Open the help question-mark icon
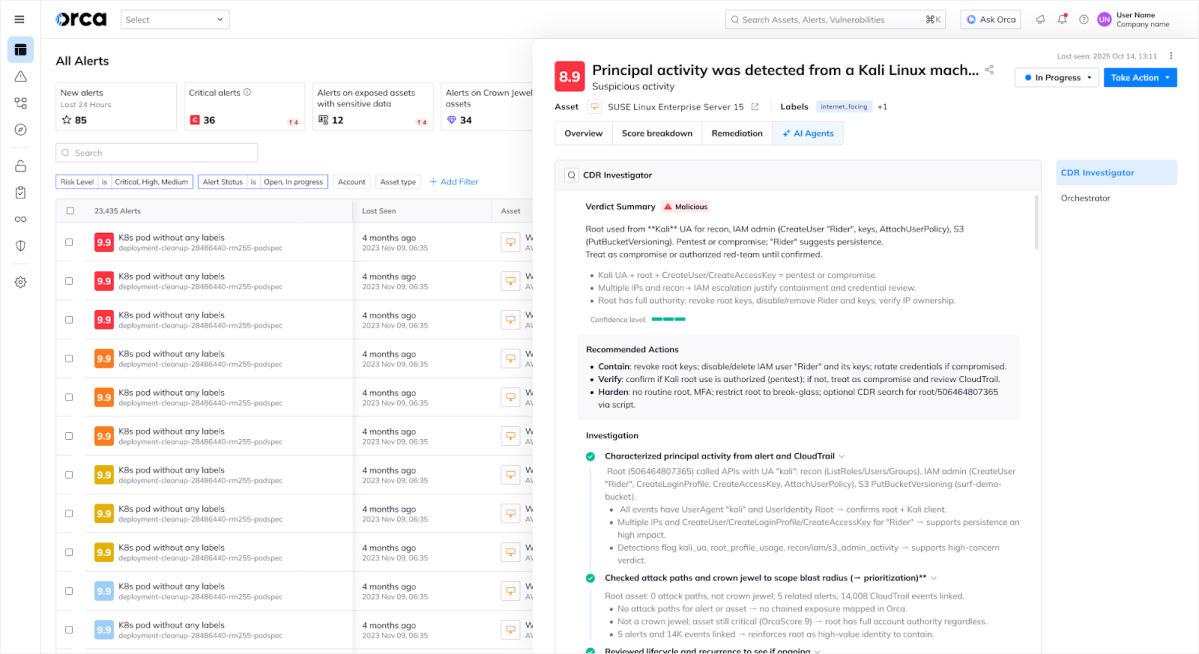The height and width of the screenshot is (654, 1199). tap(1084, 19)
